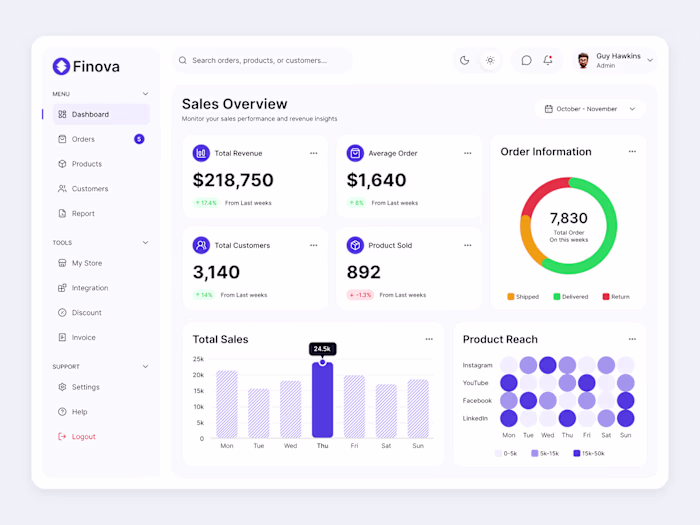
Task: Click the Mon bar in Total Sales
Action: pos(227,404)
